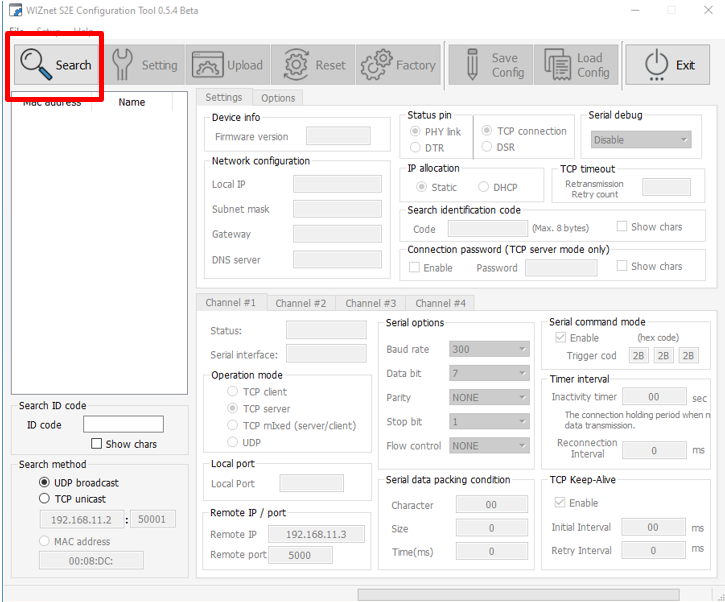Screen dimensions: 725x602
Task: Open the Channel #4 tab
Action: pyautogui.click(x=440, y=303)
